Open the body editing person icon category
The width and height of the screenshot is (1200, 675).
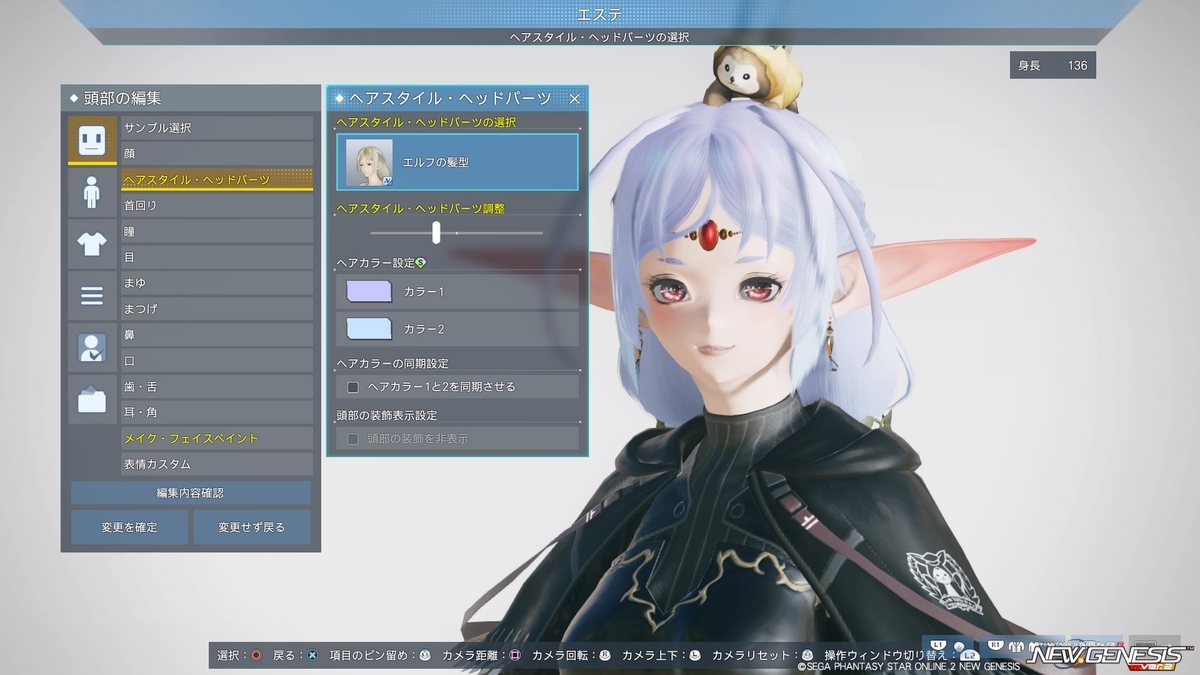click(92, 192)
